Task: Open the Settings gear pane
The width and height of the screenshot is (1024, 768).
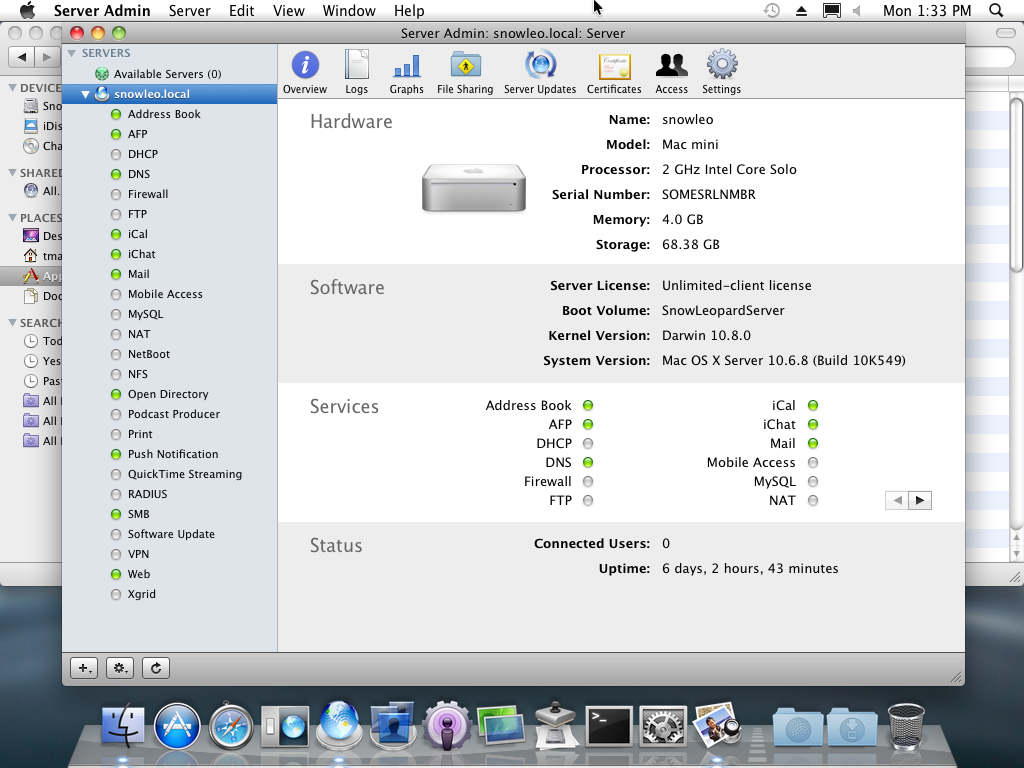Action: (722, 72)
